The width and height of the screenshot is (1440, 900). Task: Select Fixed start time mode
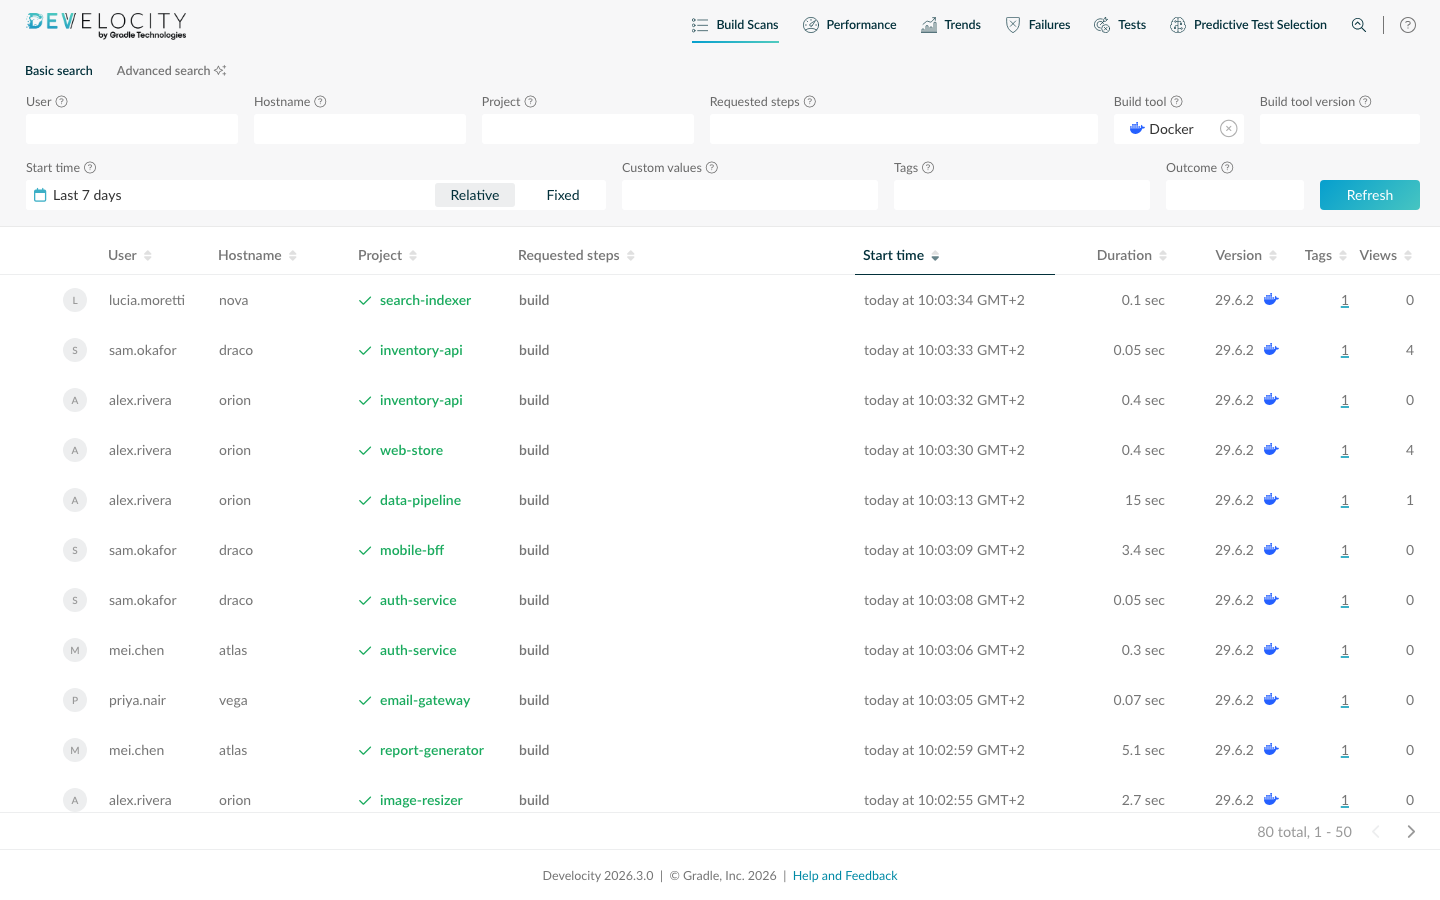pyautogui.click(x=563, y=195)
